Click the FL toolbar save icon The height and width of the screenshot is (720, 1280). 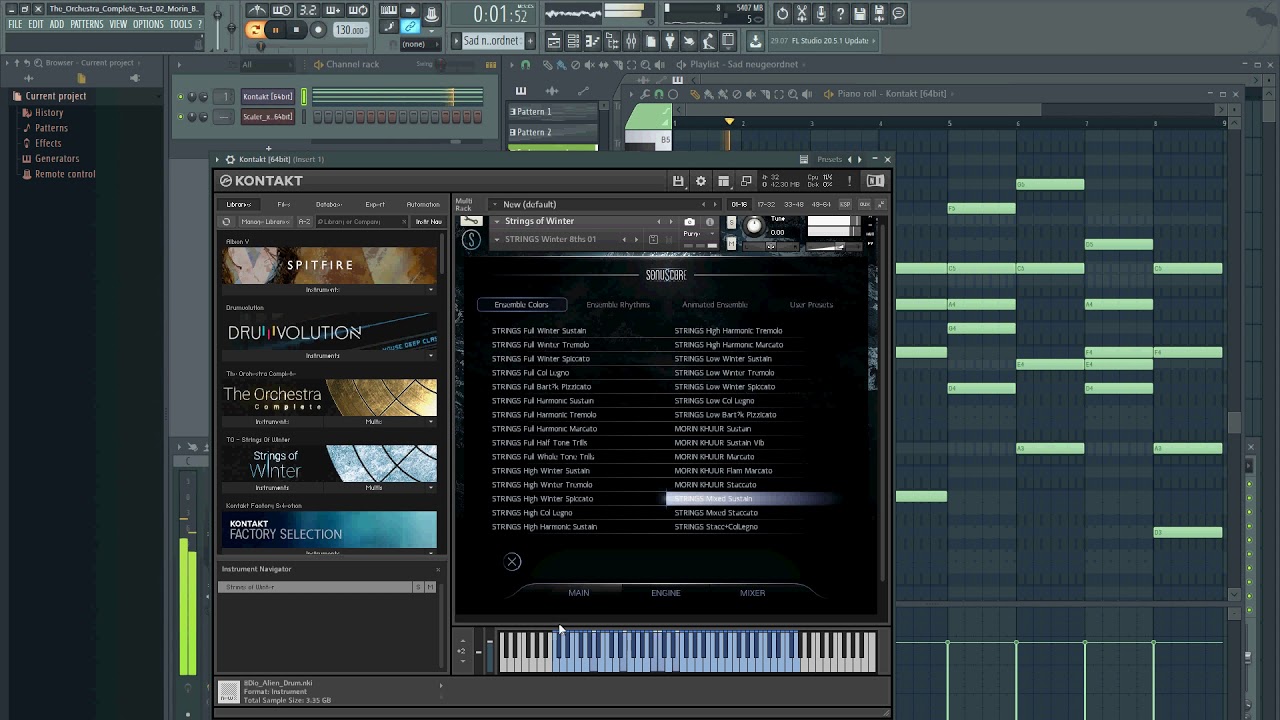[x=860, y=13]
